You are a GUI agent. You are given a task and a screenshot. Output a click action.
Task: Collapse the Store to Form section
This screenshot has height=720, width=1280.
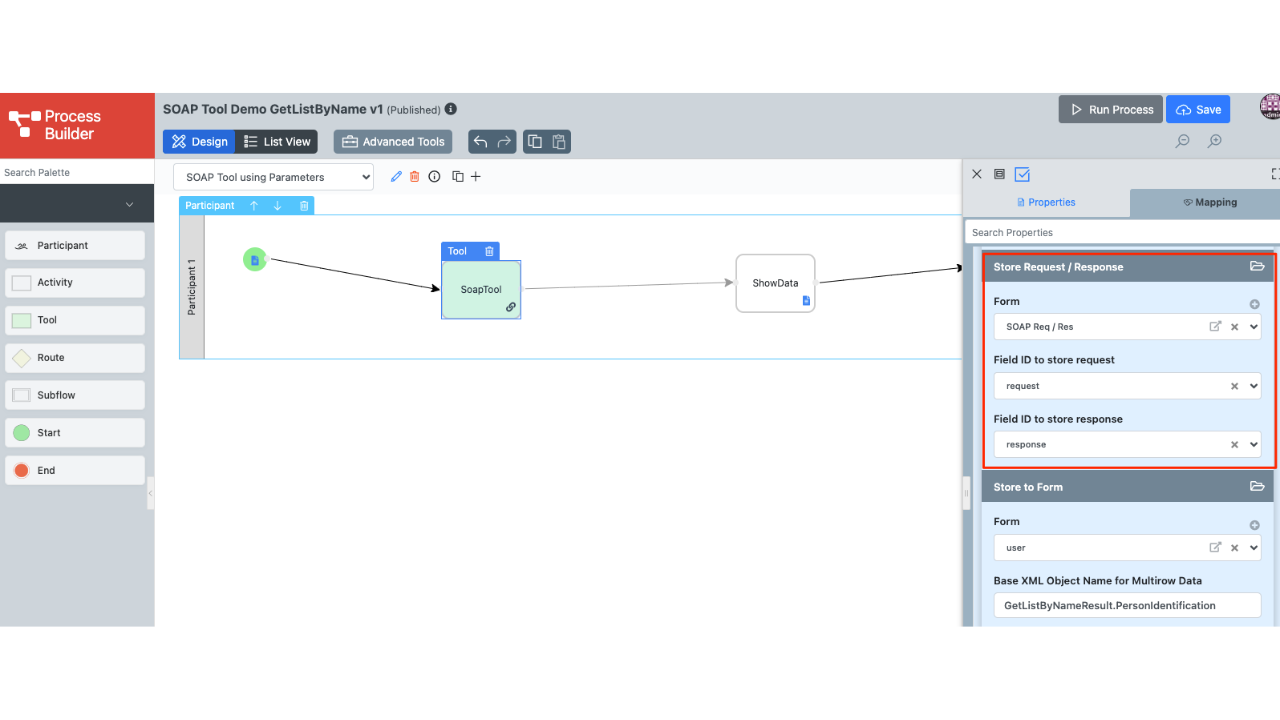[1257, 487]
